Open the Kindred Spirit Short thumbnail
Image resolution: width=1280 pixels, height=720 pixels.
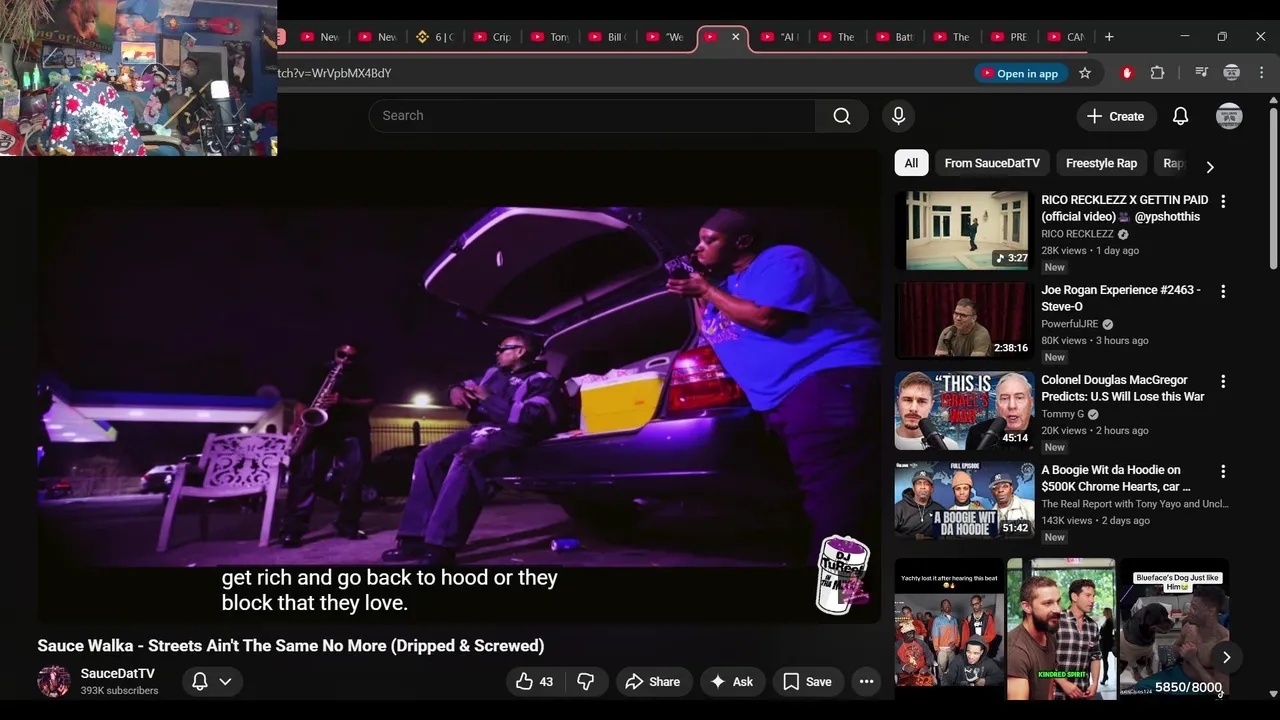pyautogui.click(x=1061, y=627)
